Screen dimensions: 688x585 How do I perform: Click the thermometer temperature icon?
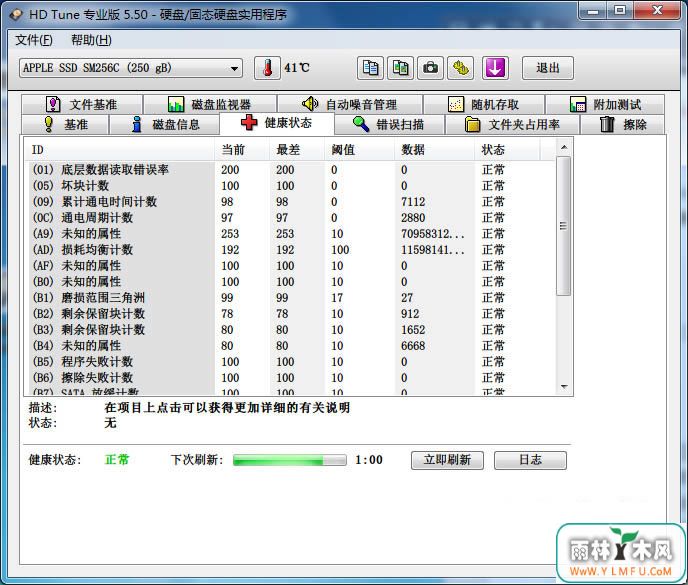[267, 68]
